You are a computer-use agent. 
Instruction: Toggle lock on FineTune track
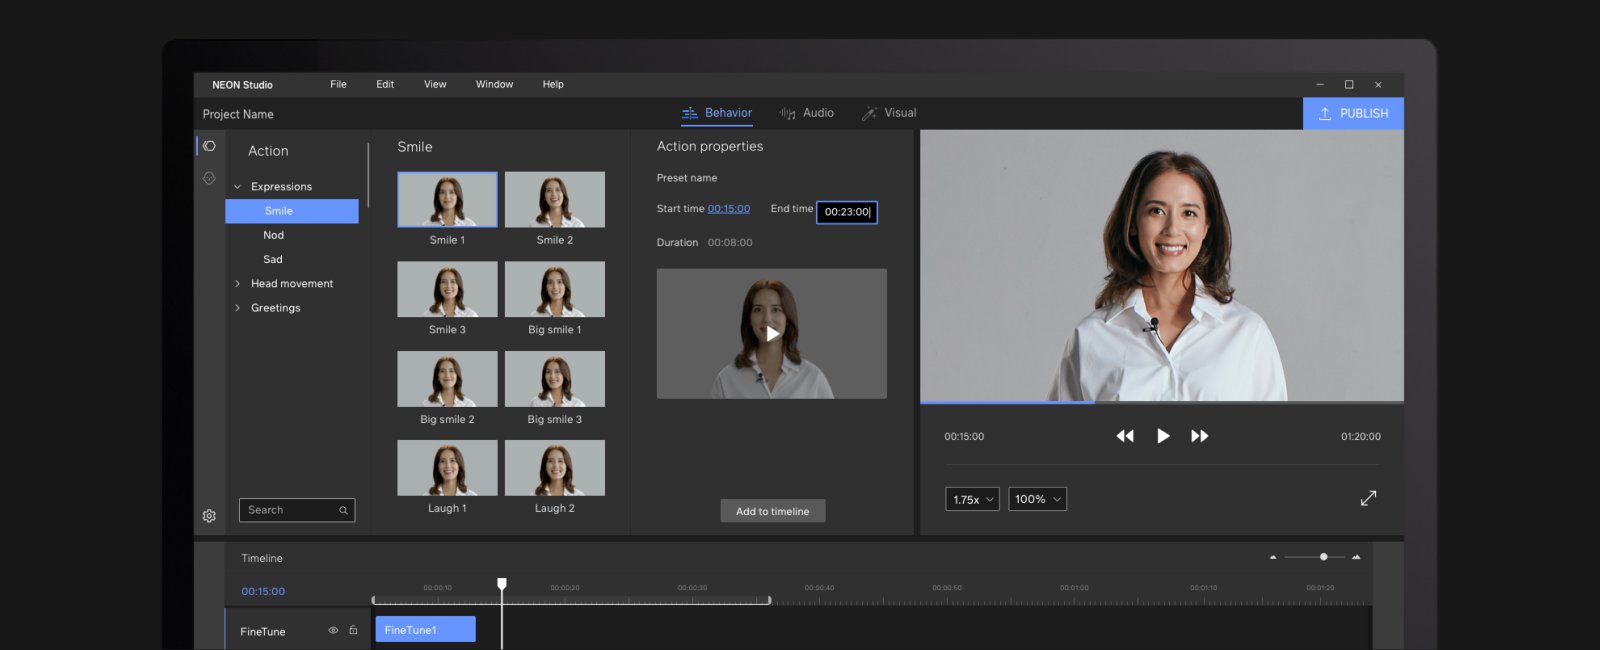point(353,630)
